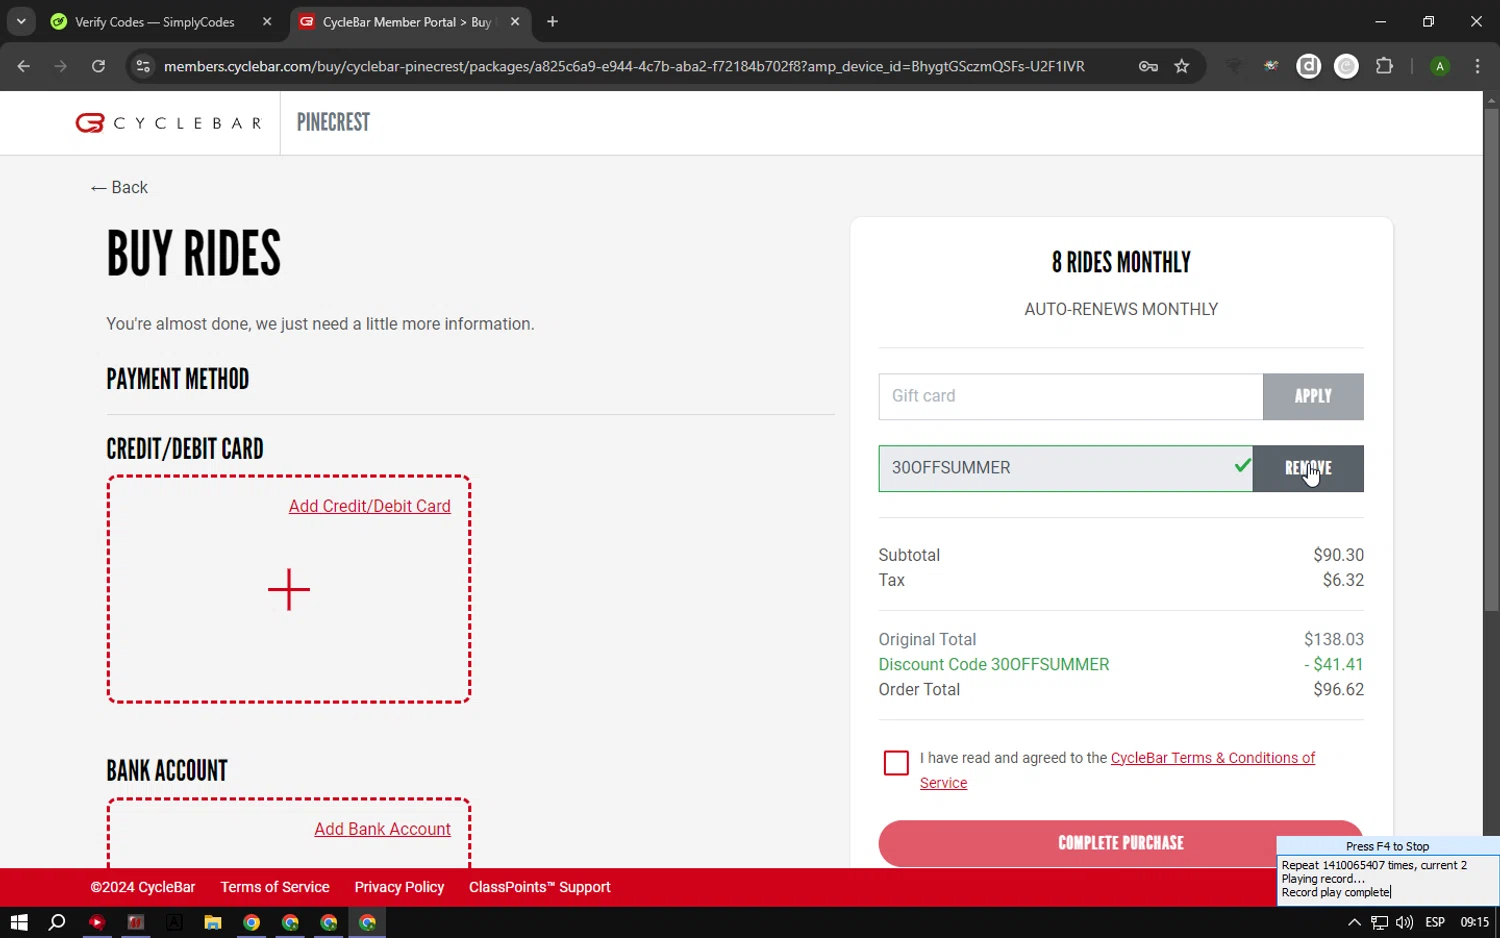Screen dimensions: 1500x938
Task: Open a new browser tab
Action: [x=552, y=22]
